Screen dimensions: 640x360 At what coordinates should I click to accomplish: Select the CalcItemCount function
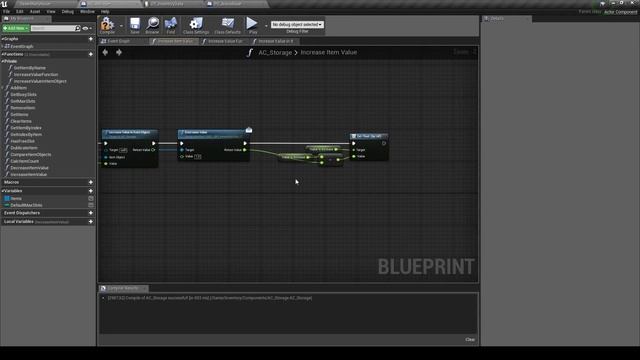[x=24, y=161]
